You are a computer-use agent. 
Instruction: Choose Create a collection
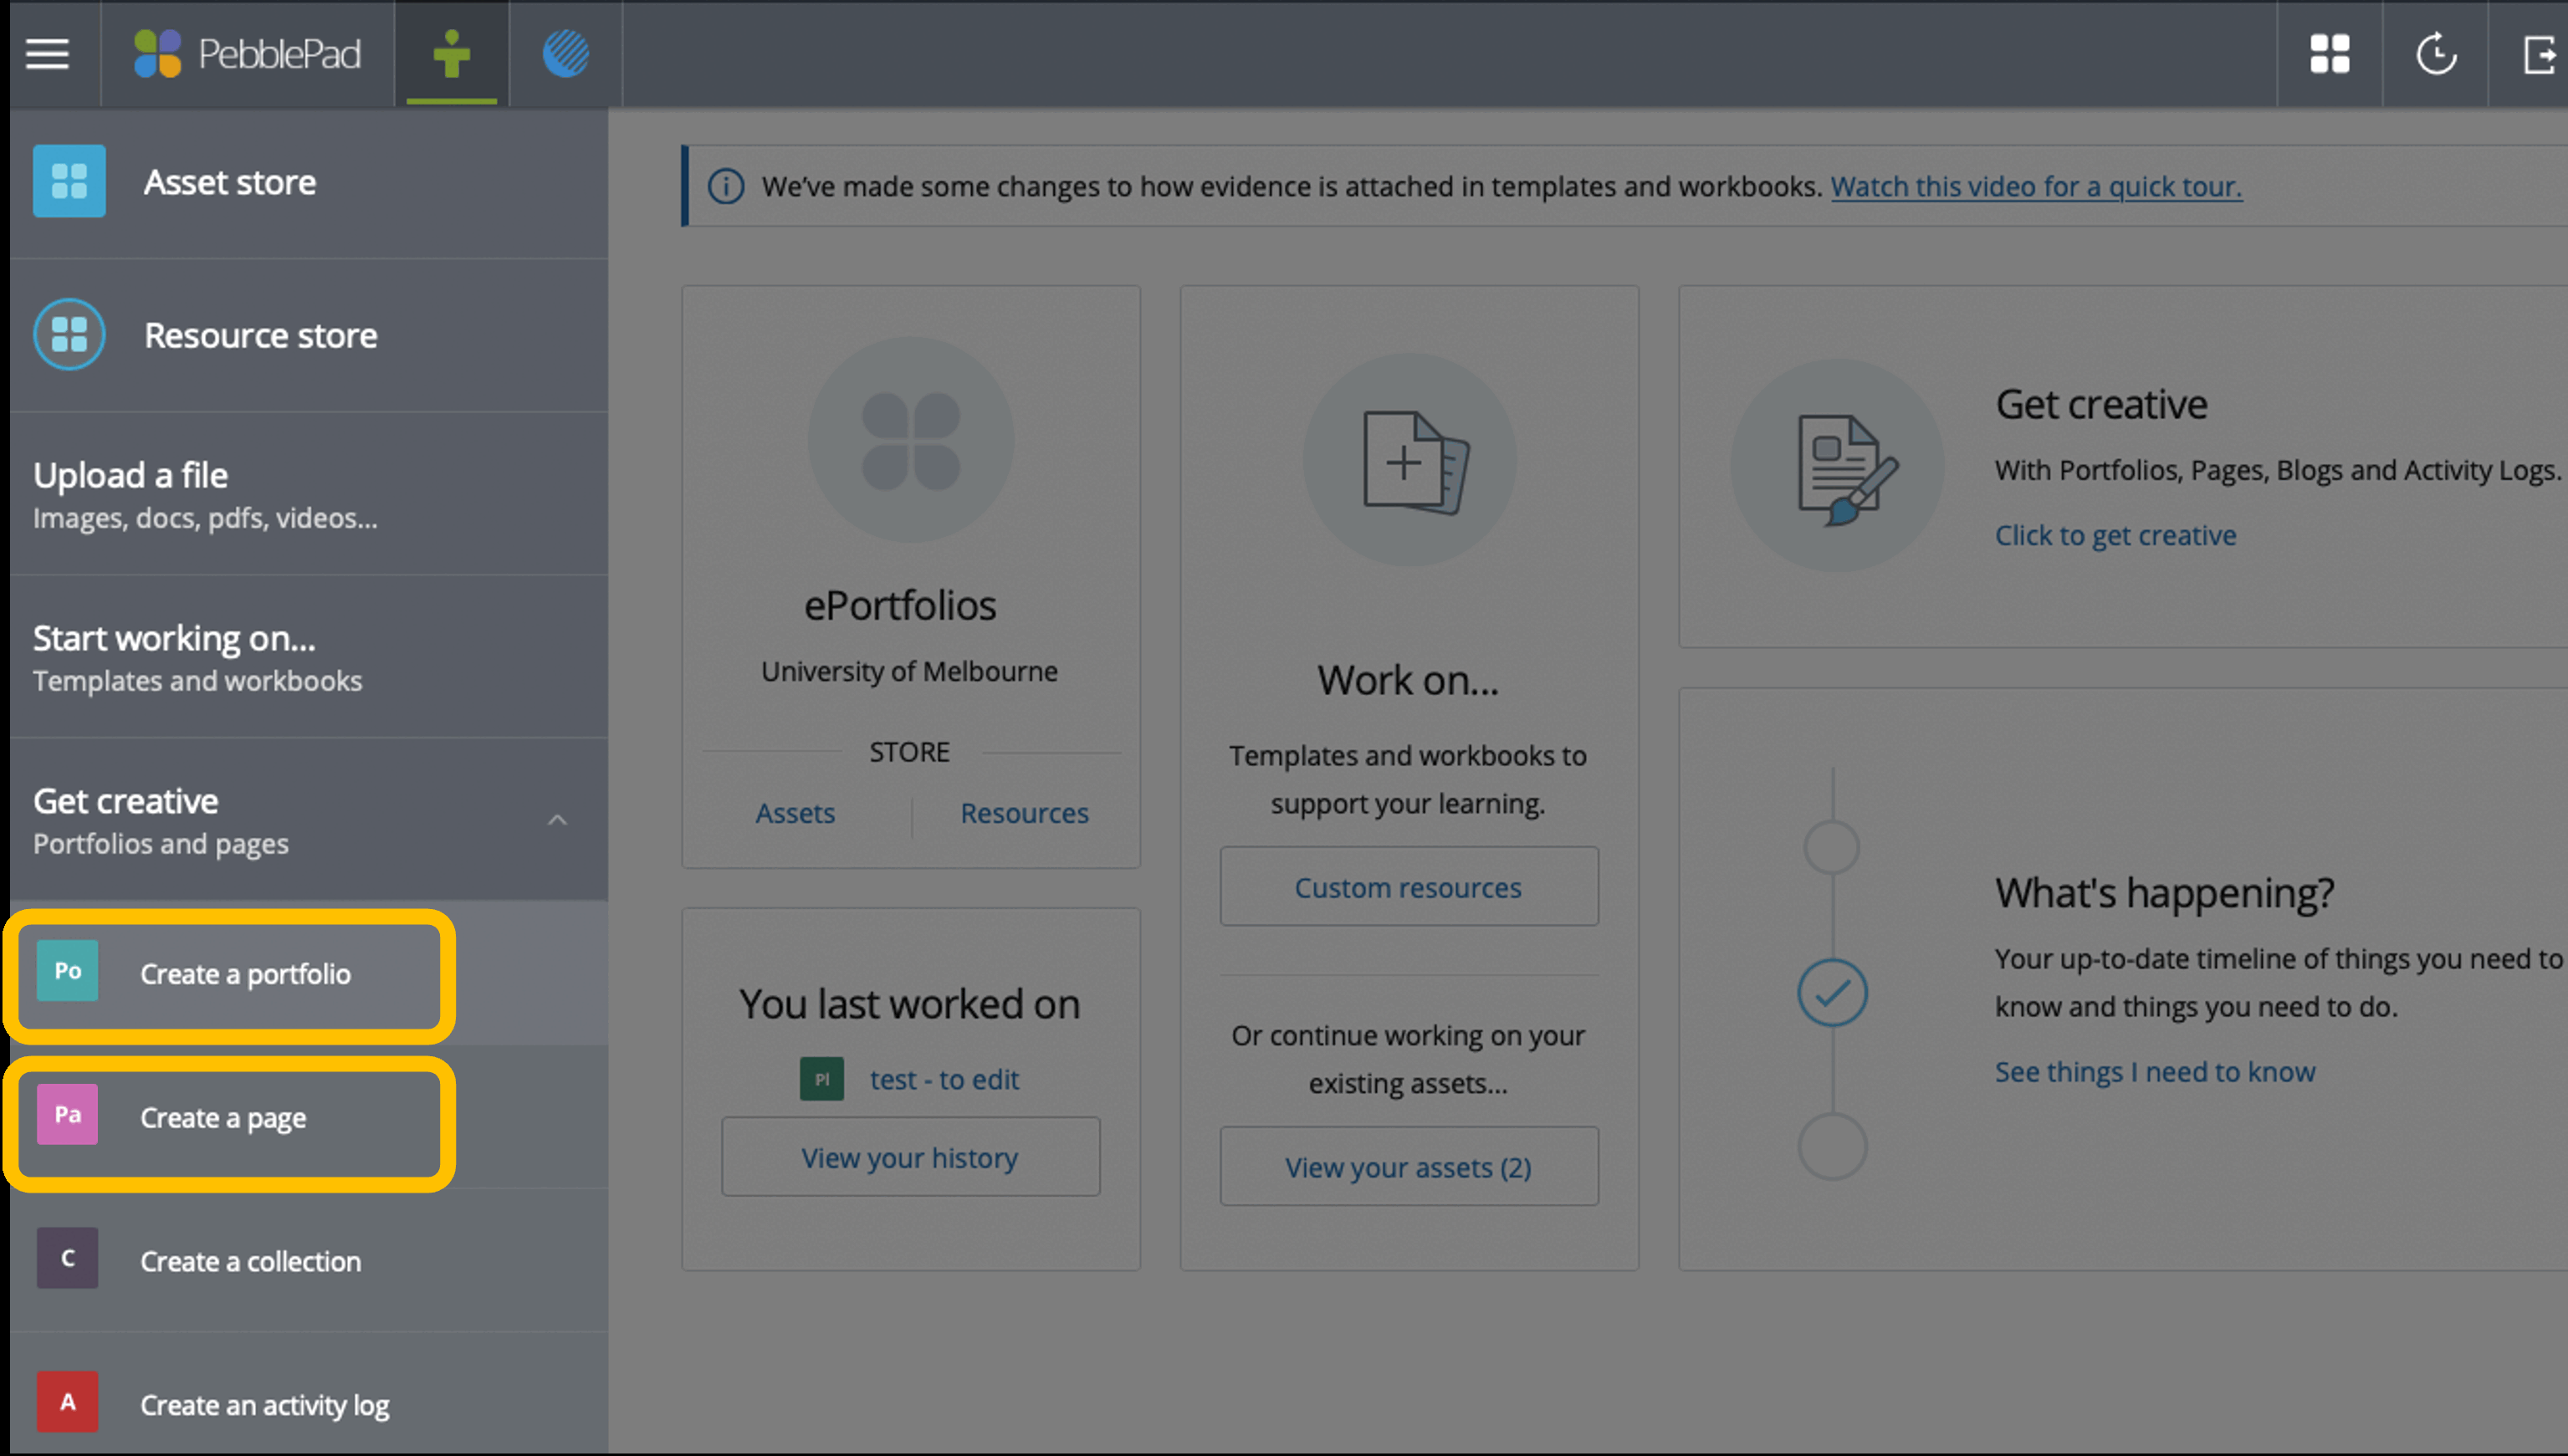309,1261
